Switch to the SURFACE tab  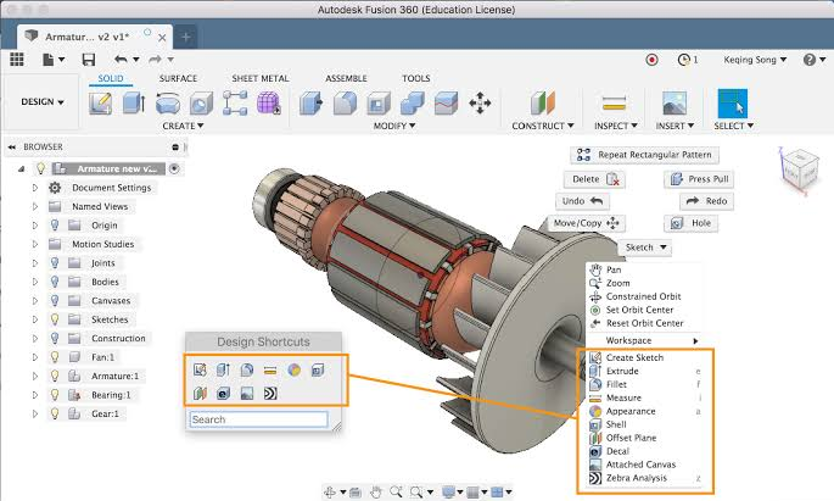click(178, 78)
